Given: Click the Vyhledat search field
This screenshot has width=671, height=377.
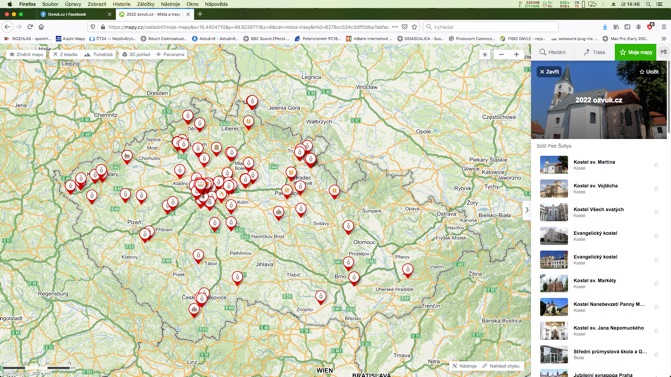Looking at the screenshot, I should click(x=491, y=27).
